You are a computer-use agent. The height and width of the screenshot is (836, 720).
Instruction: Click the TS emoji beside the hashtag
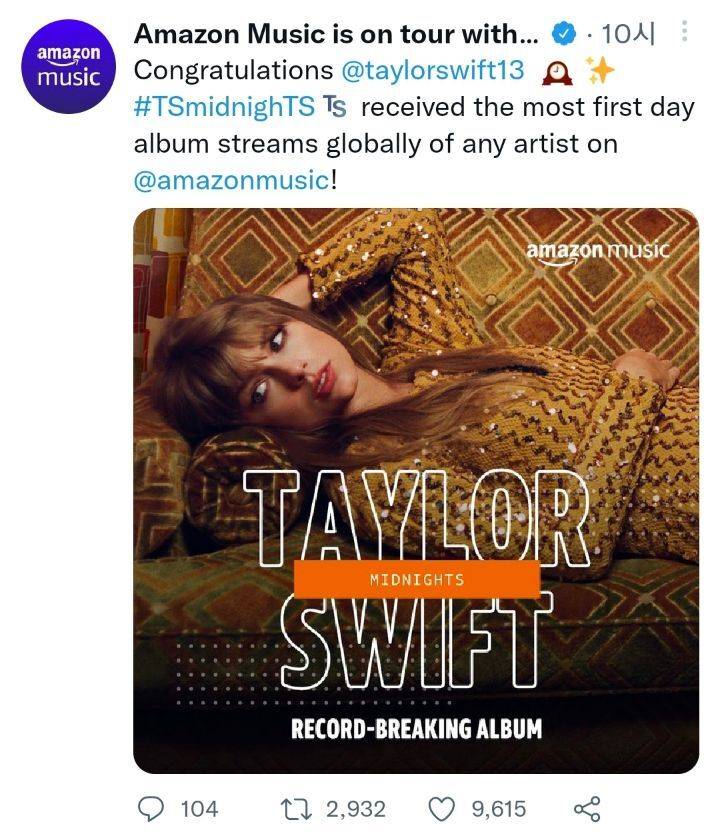pyautogui.click(x=335, y=108)
